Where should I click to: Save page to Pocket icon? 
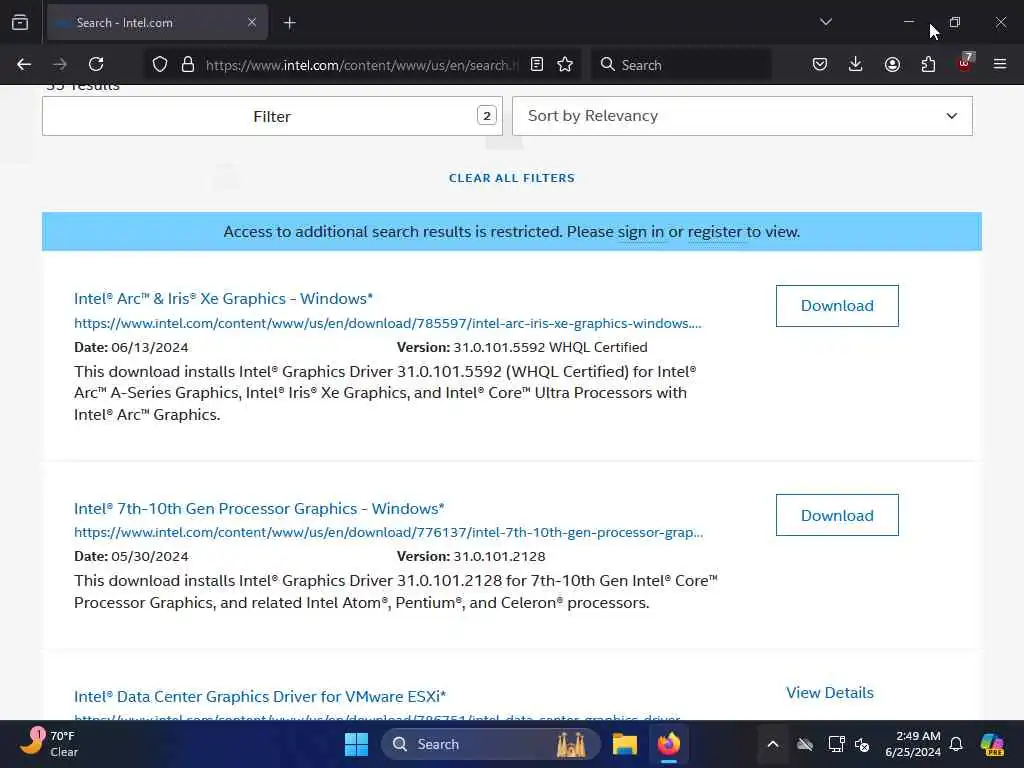coord(820,64)
